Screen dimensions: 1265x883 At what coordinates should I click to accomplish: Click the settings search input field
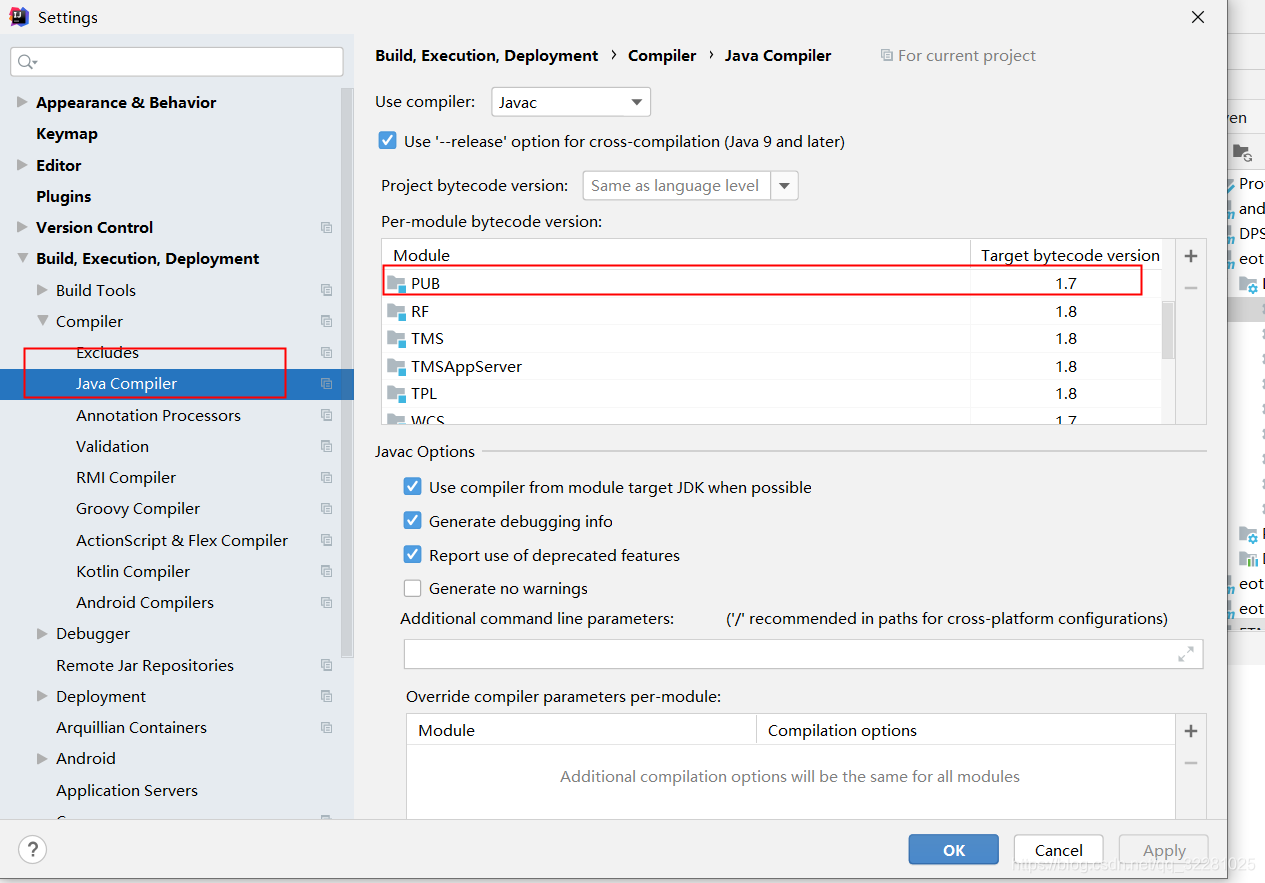pos(185,62)
